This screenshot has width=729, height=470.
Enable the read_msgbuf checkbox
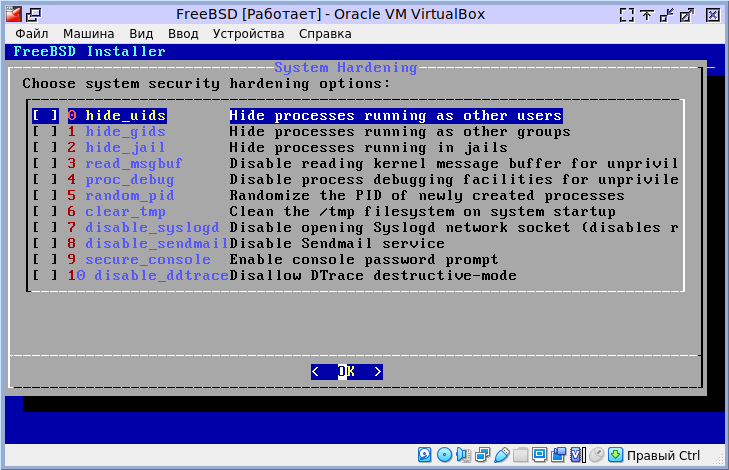click(45, 164)
